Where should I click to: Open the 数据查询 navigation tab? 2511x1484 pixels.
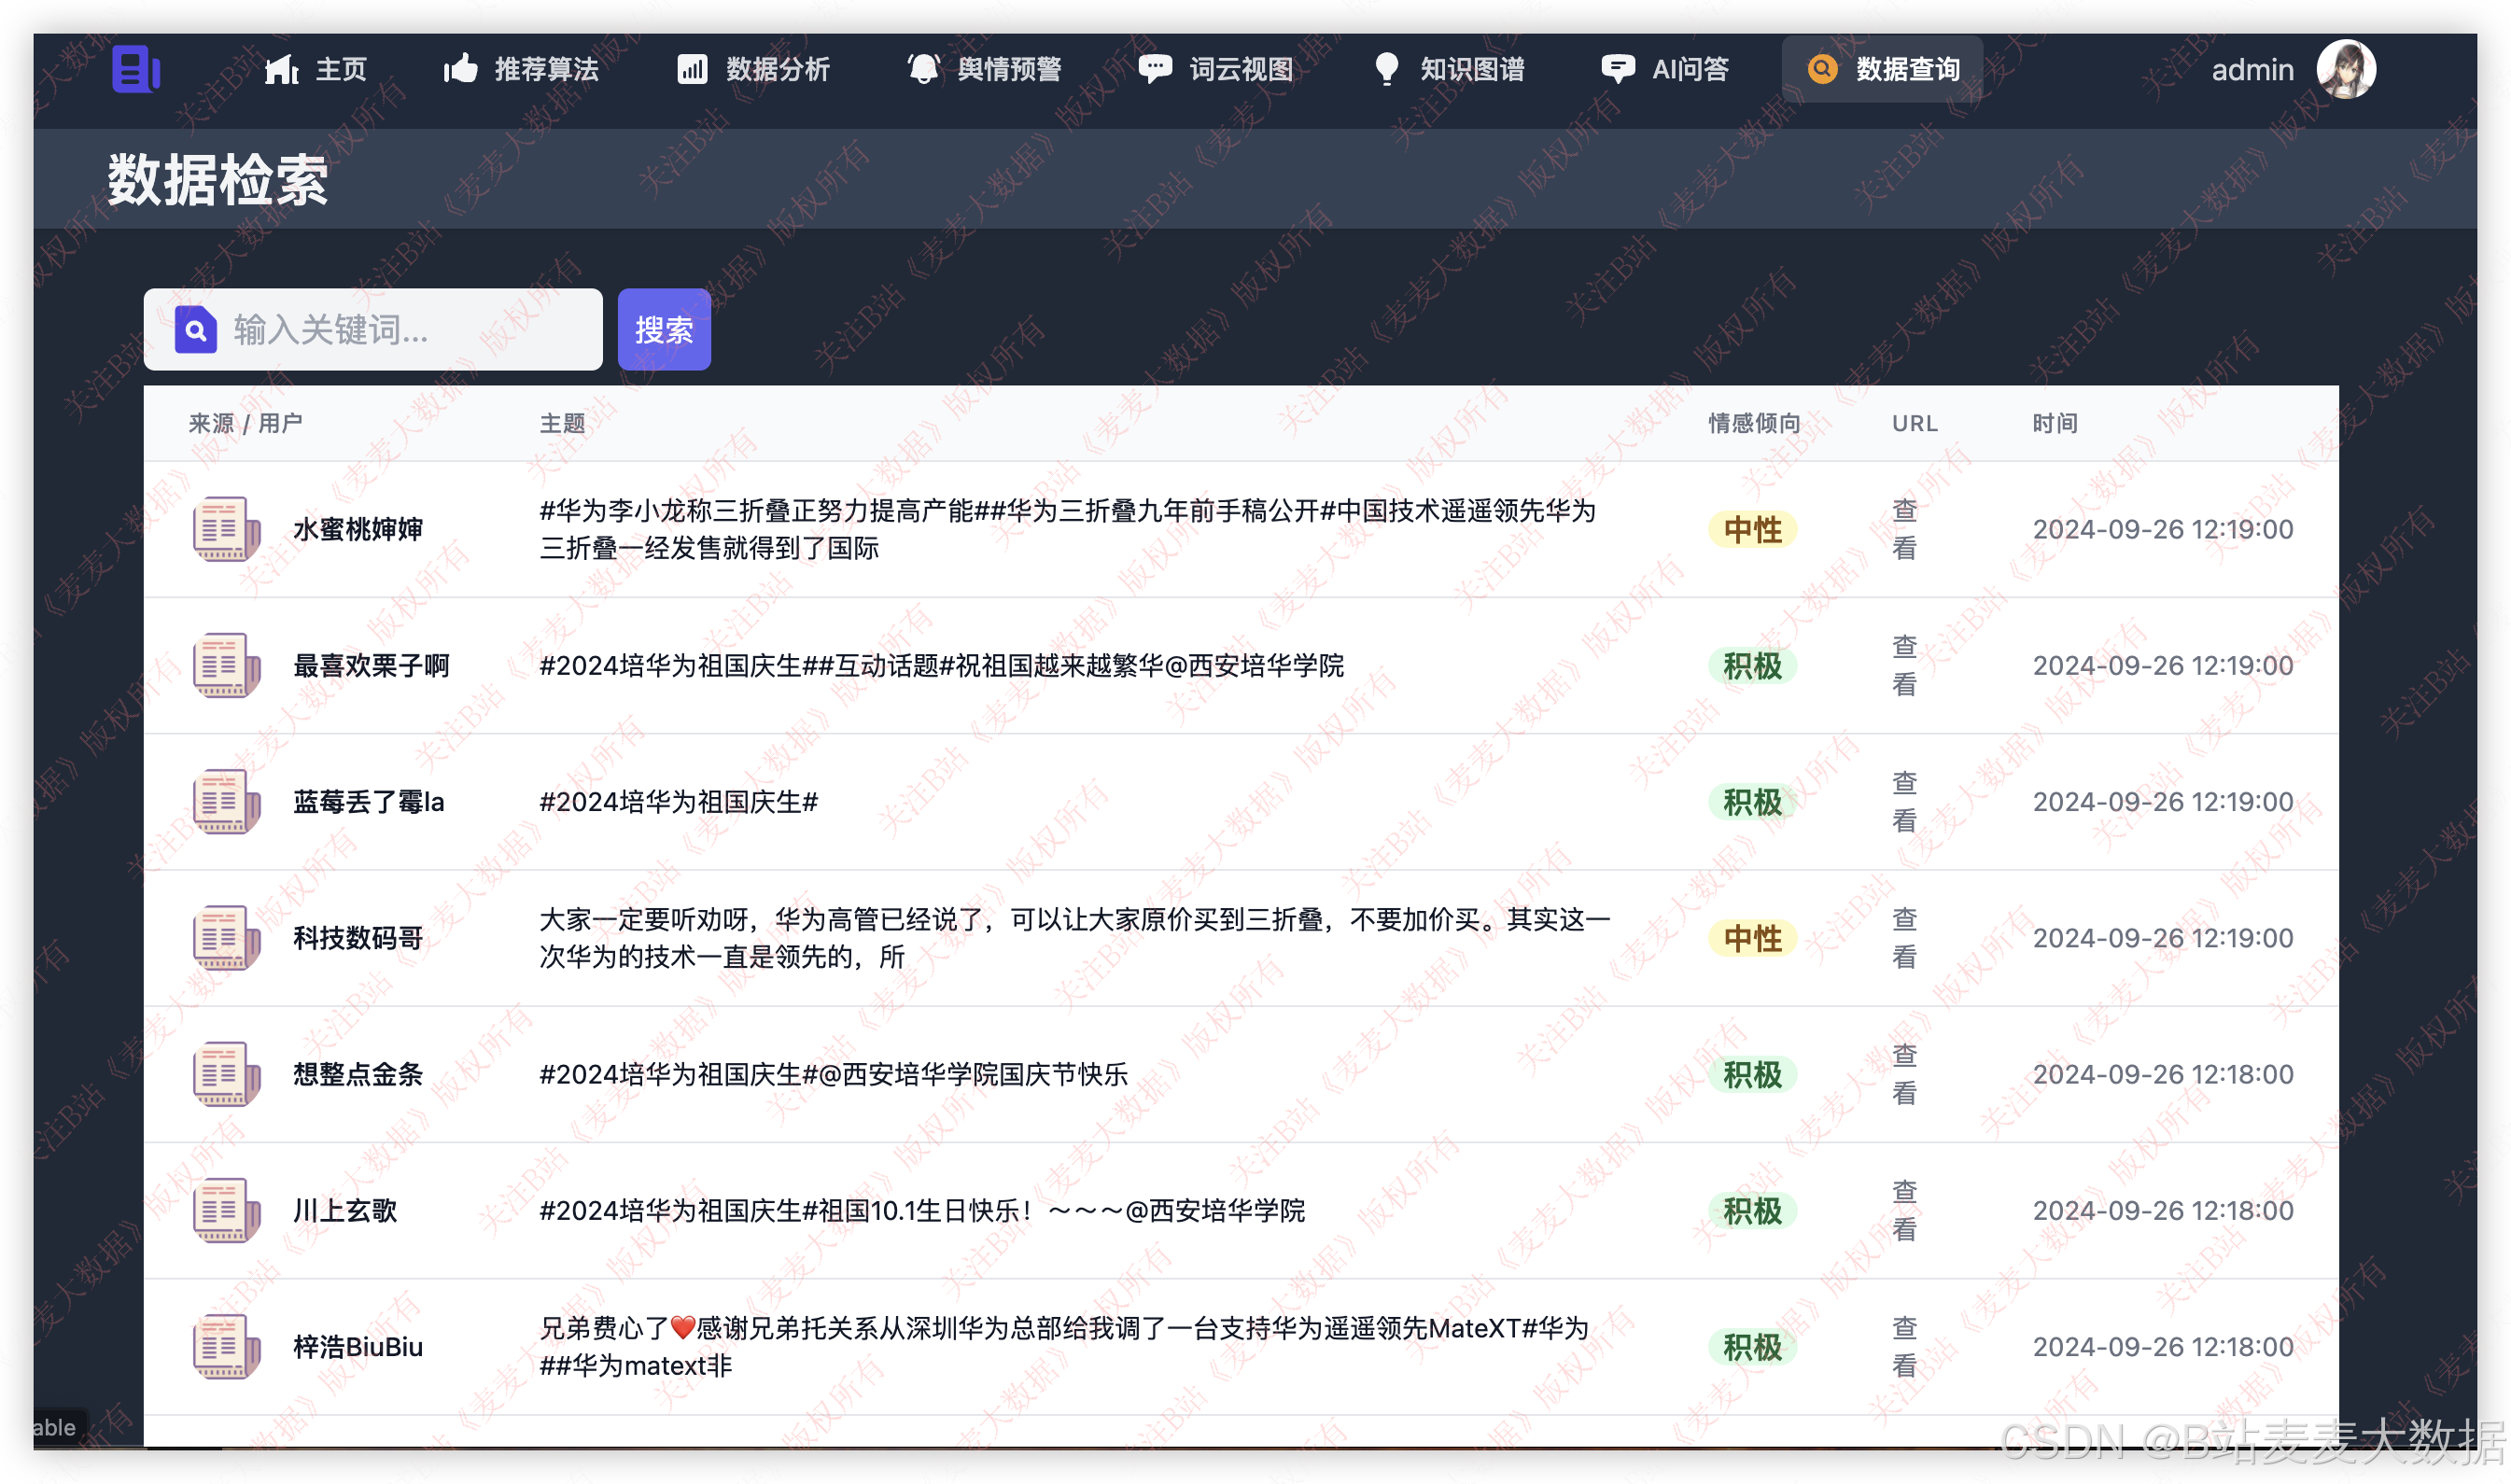pyautogui.click(x=1882, y=69)
